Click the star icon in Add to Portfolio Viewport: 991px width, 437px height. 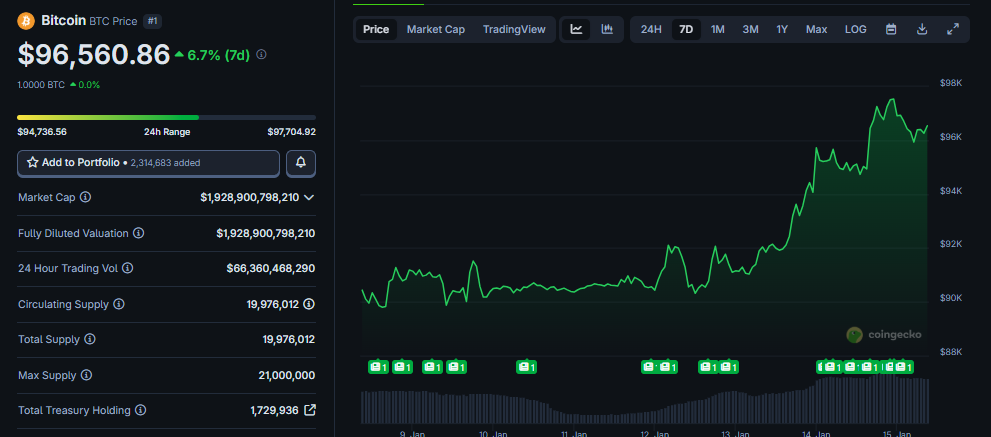[x=33, y=163]
